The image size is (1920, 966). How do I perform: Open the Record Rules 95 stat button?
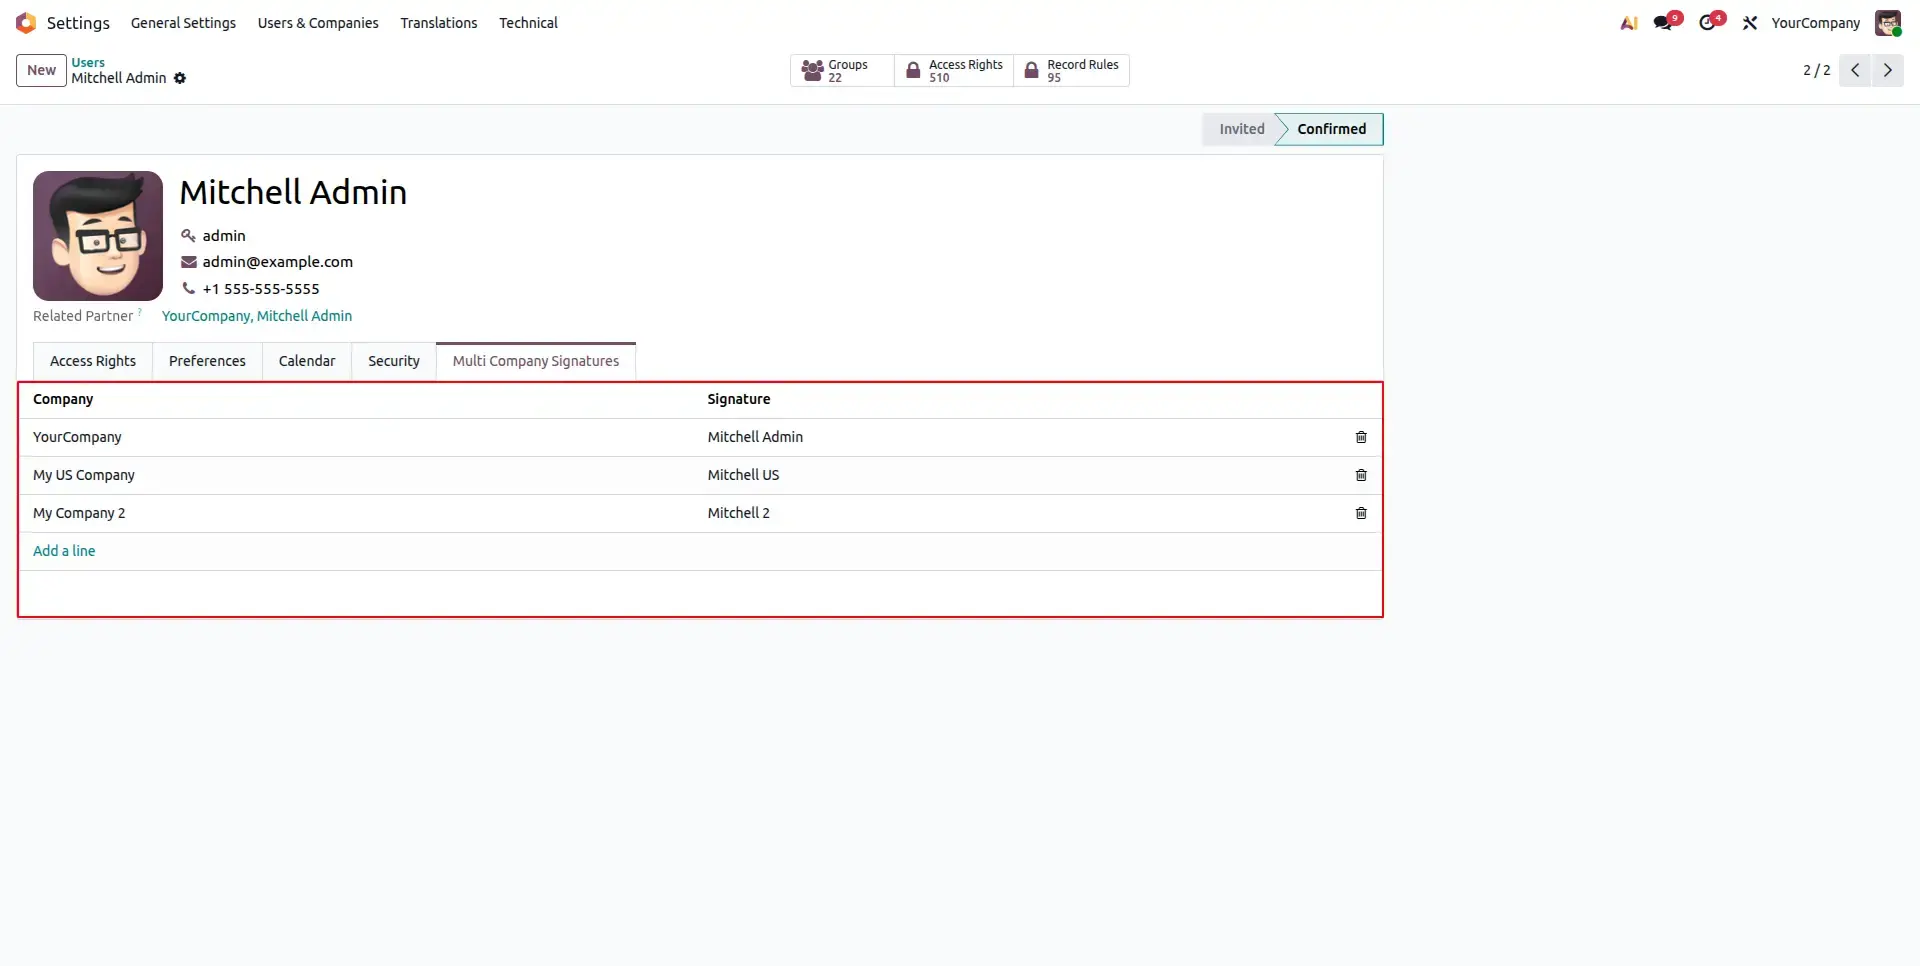coord(1071,70)
